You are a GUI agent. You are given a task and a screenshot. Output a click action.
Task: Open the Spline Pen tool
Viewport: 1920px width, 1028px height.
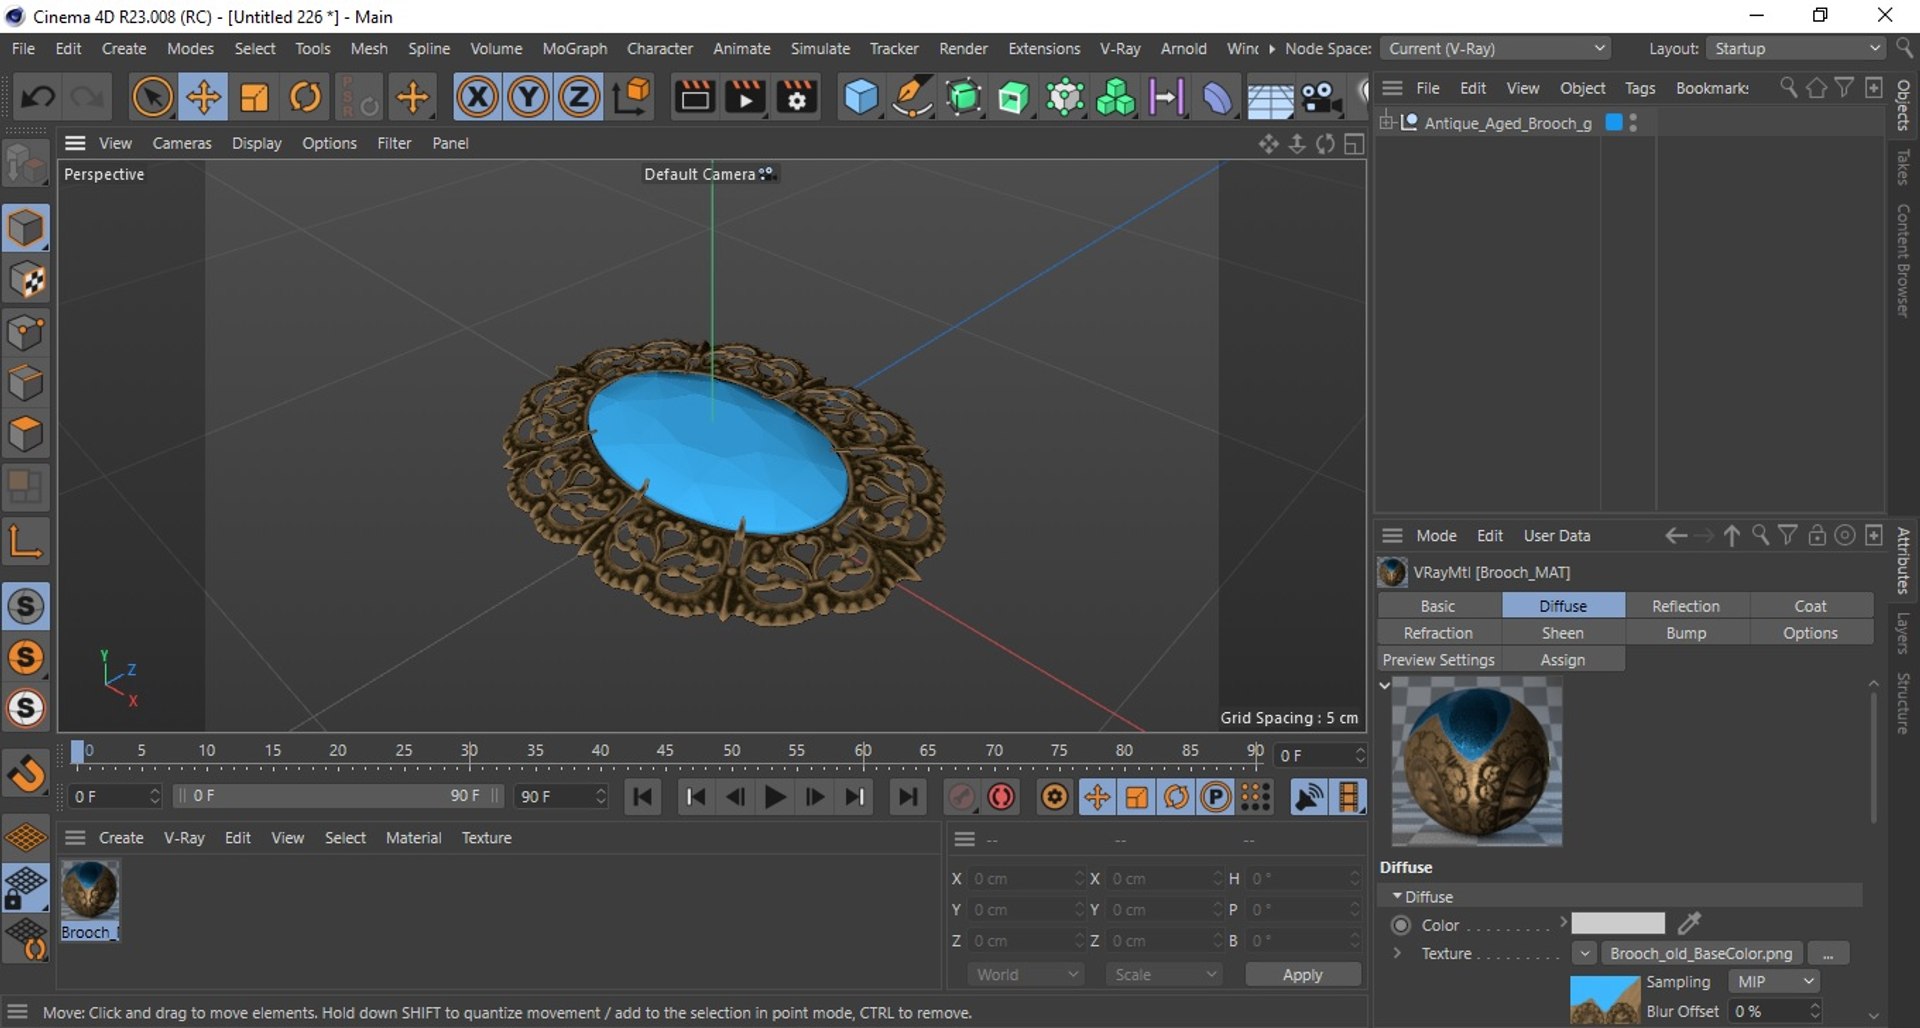coord(912,97)
